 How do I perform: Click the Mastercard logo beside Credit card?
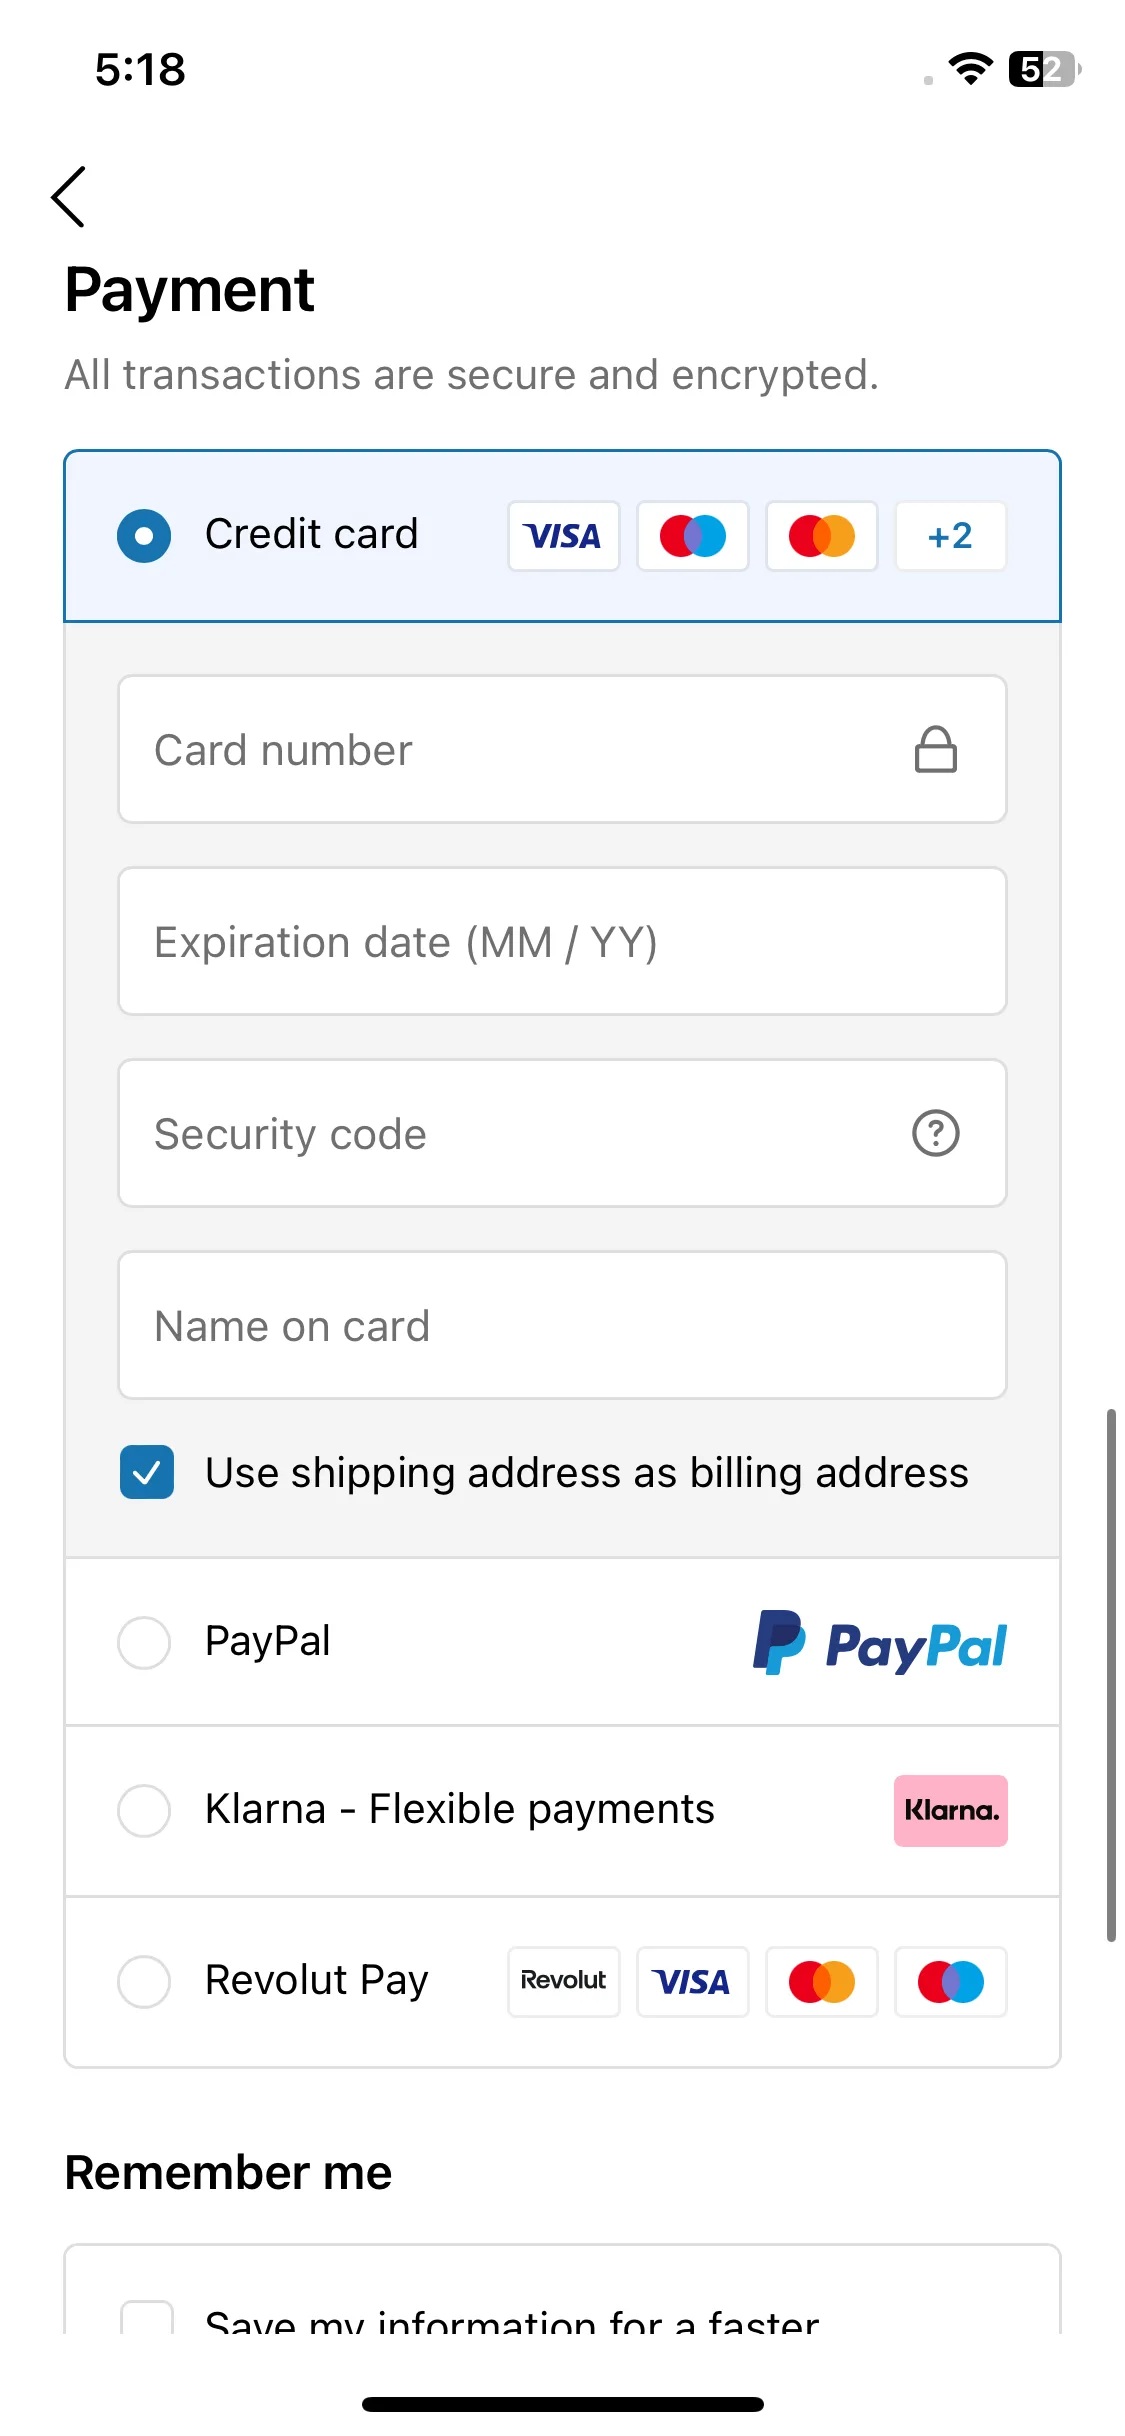(x=822, y=536)
